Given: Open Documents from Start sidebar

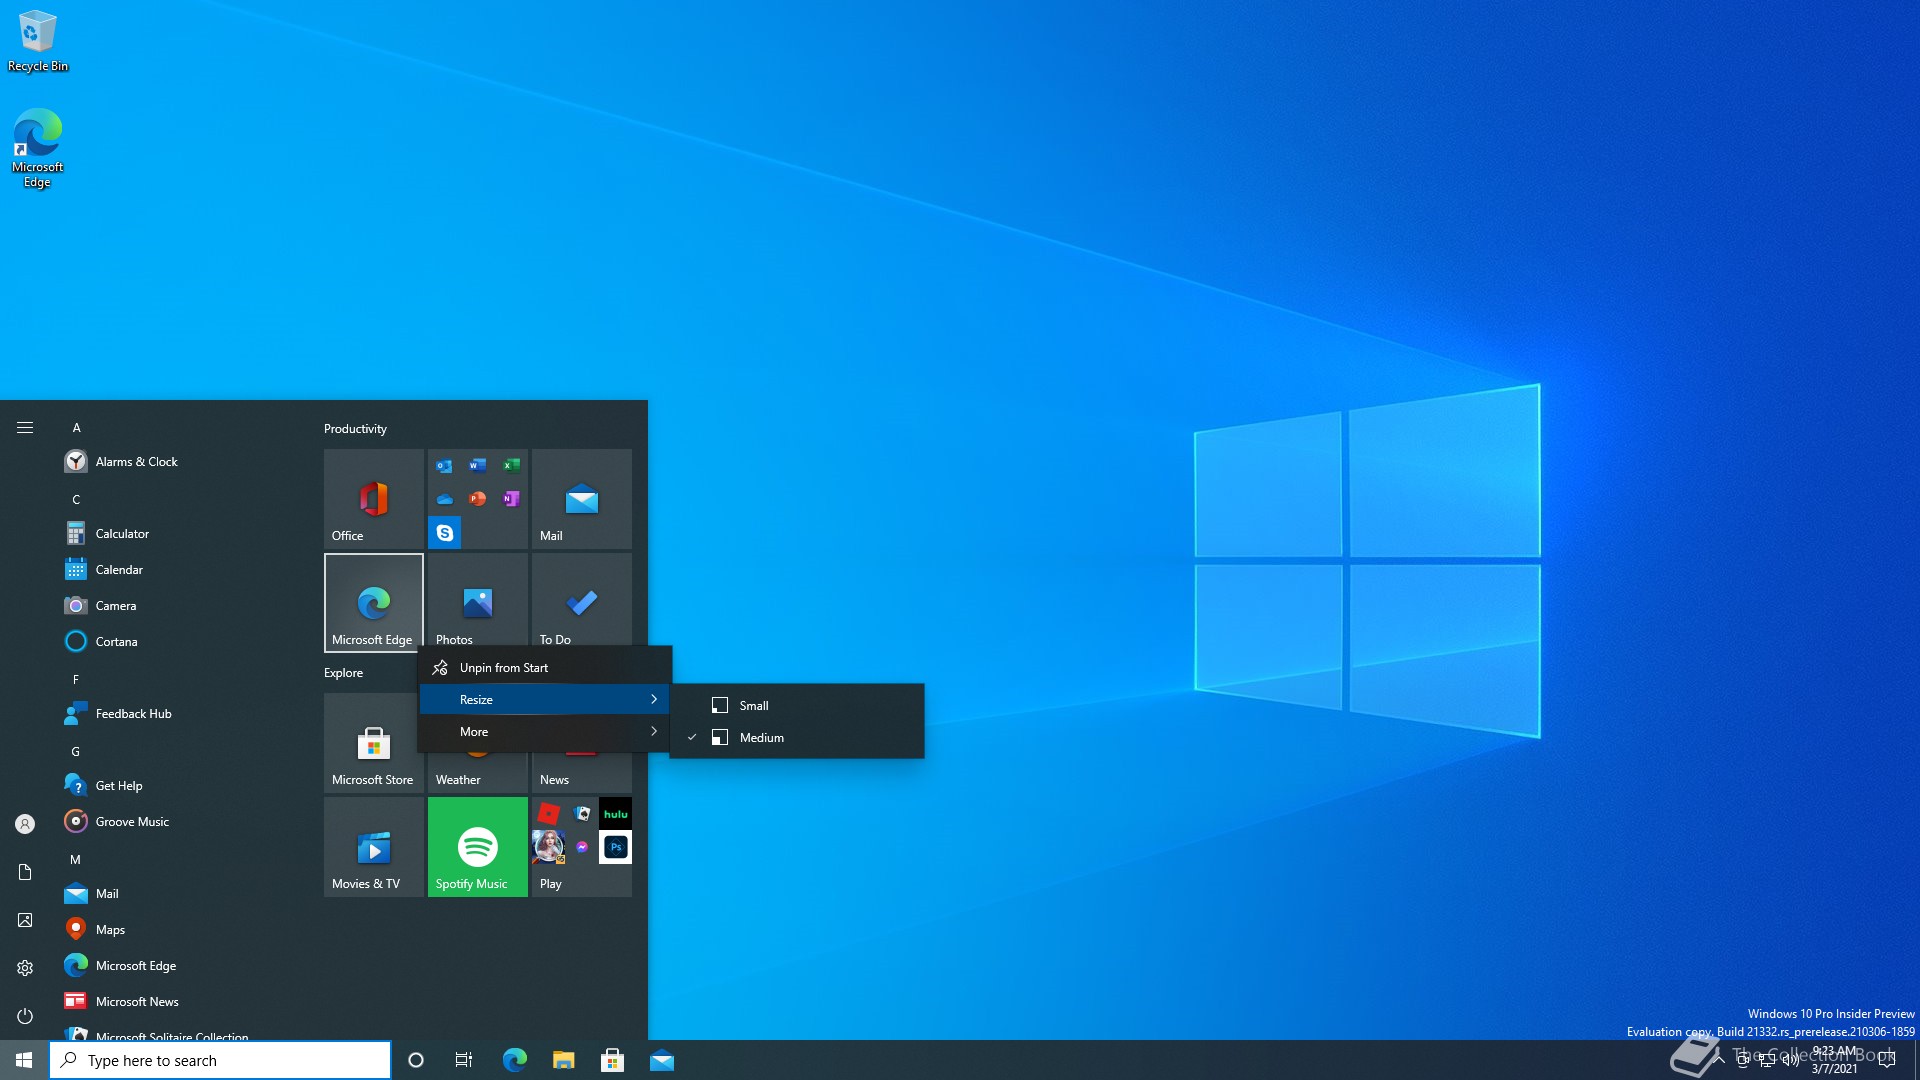Looking at the screenshot, I should (x=25, y=872).
